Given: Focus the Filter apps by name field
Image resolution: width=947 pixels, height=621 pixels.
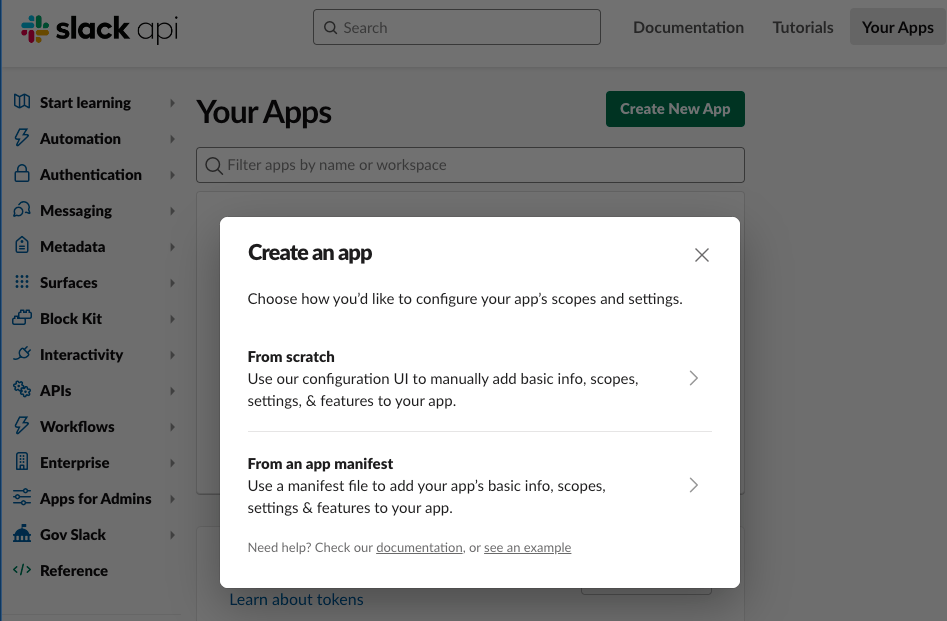Looking at the screenshot, I should pos(470,165).
